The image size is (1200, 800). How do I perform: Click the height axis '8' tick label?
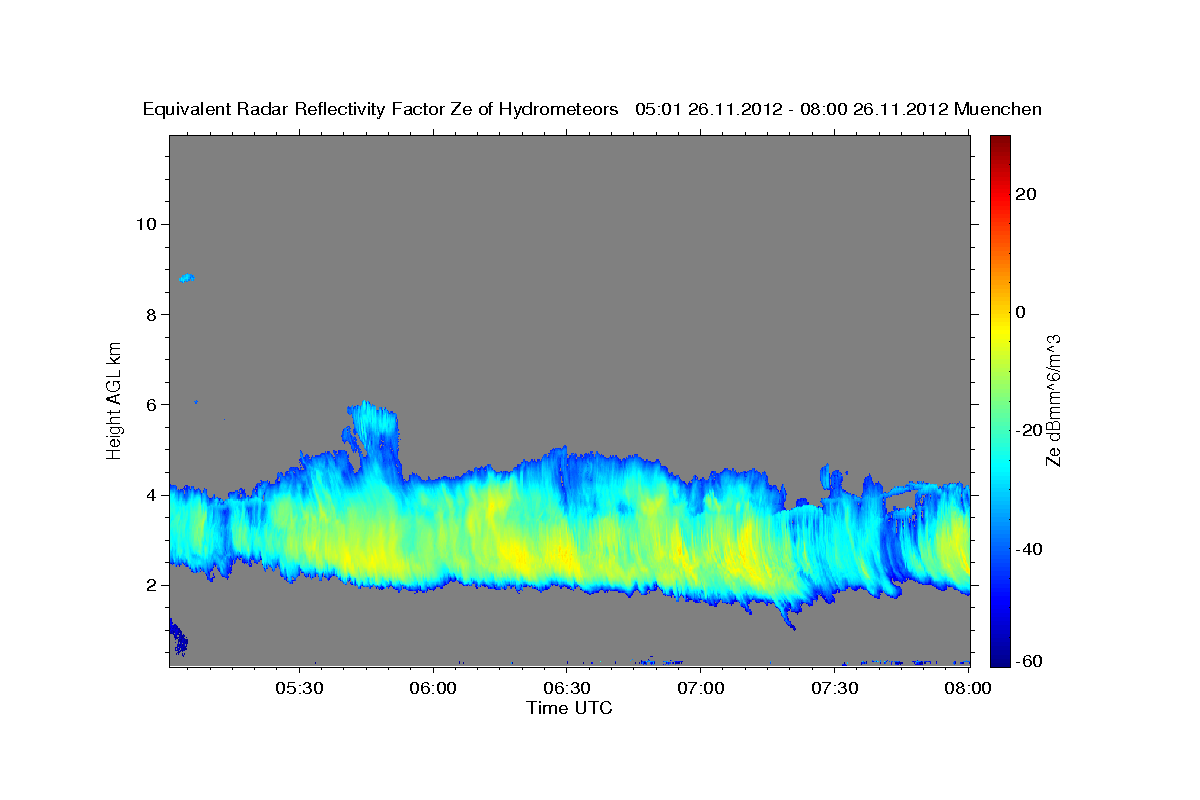pos(149,314)
